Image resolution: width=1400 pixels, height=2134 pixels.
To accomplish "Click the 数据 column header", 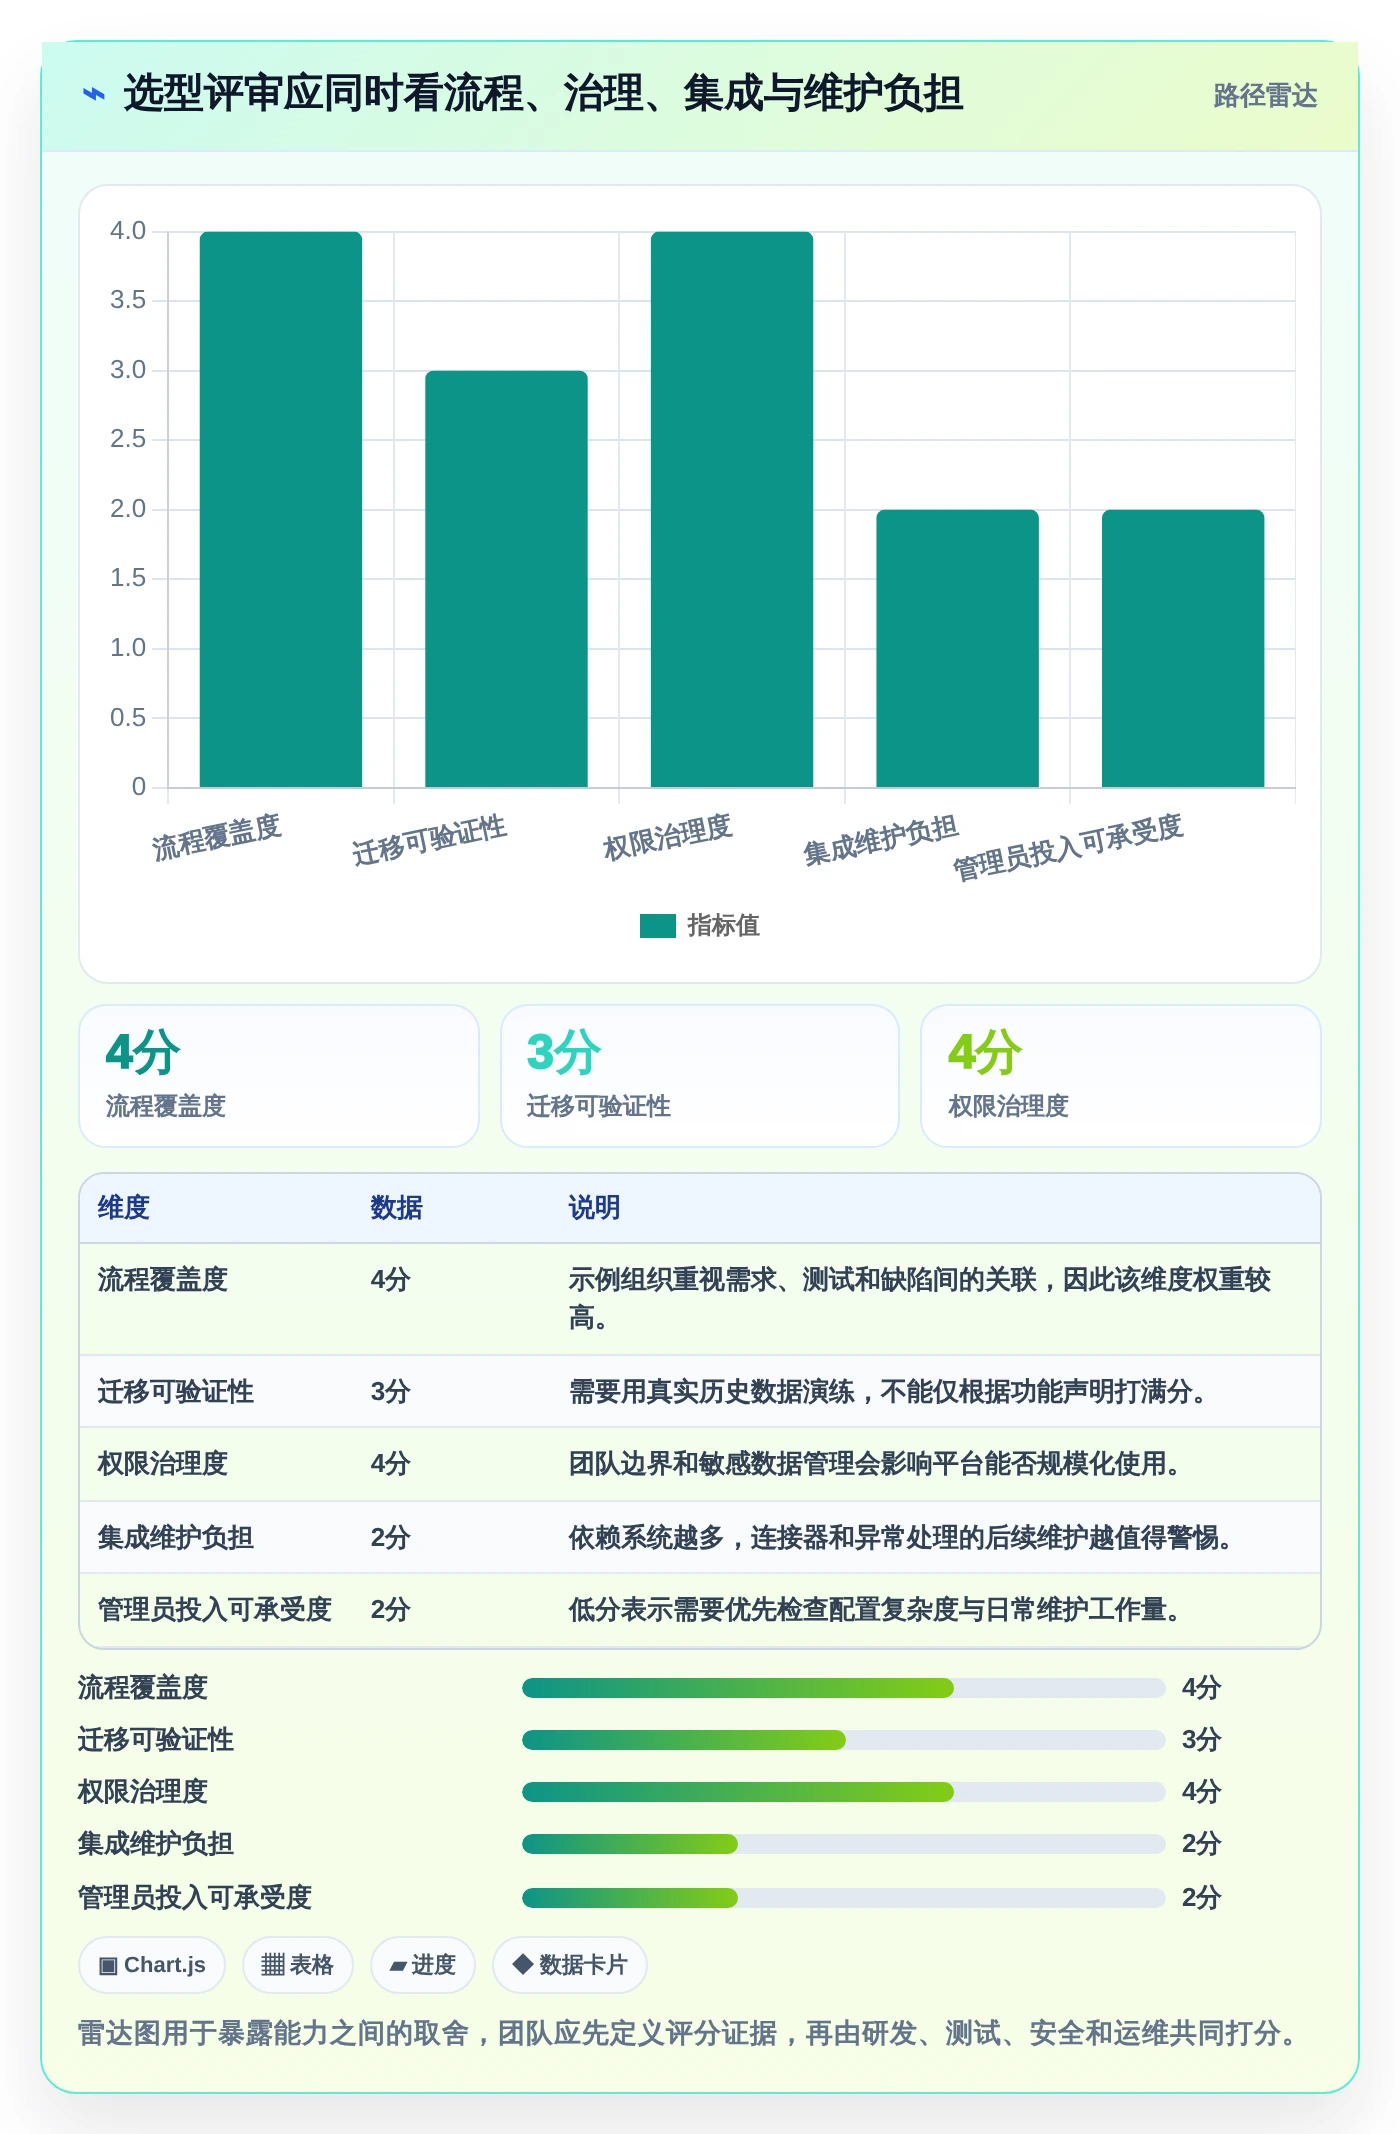I will (397, 1208).
